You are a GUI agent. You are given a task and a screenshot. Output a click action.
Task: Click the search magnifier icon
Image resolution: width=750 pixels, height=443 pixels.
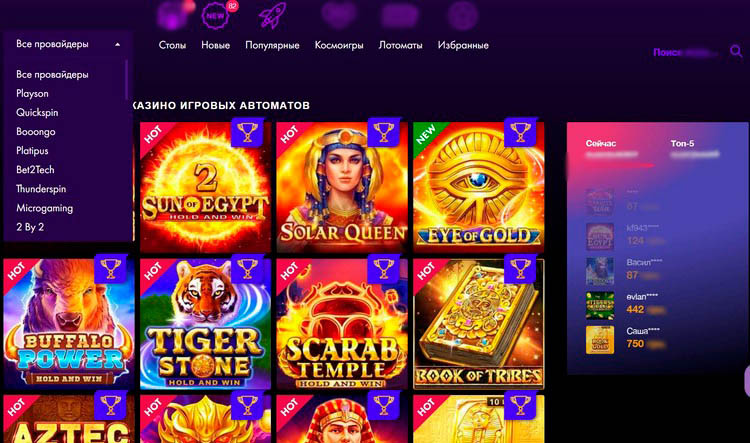pyautogui.click(x=736, y=51)
